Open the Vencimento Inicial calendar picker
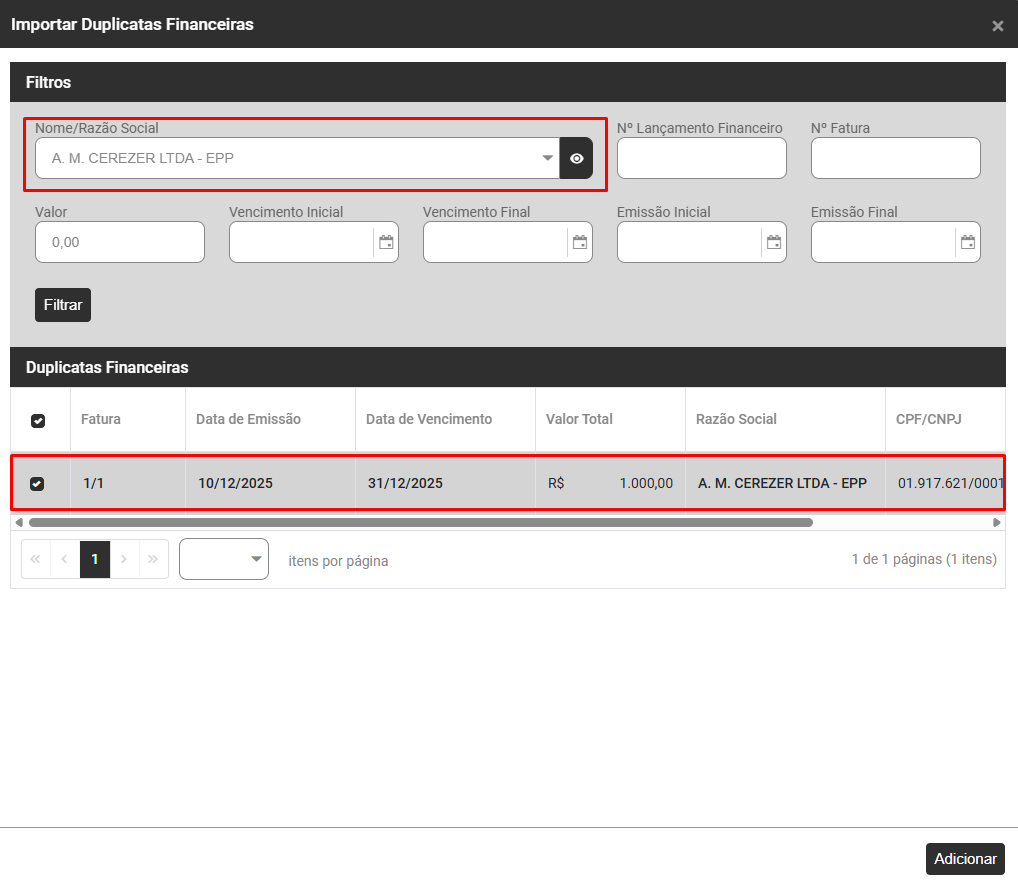Screen dimensions: 1018x886 tap(385, 242)
